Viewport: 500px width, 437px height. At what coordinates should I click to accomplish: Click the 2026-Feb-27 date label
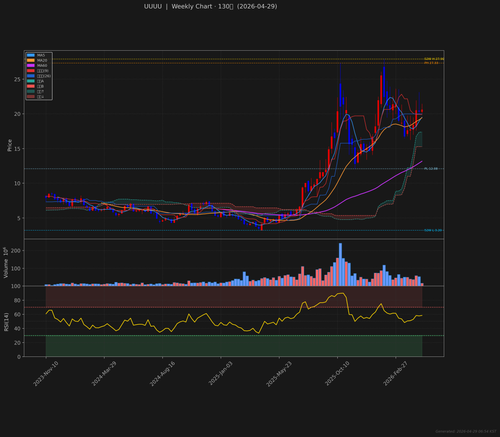(x=396, y=374)
